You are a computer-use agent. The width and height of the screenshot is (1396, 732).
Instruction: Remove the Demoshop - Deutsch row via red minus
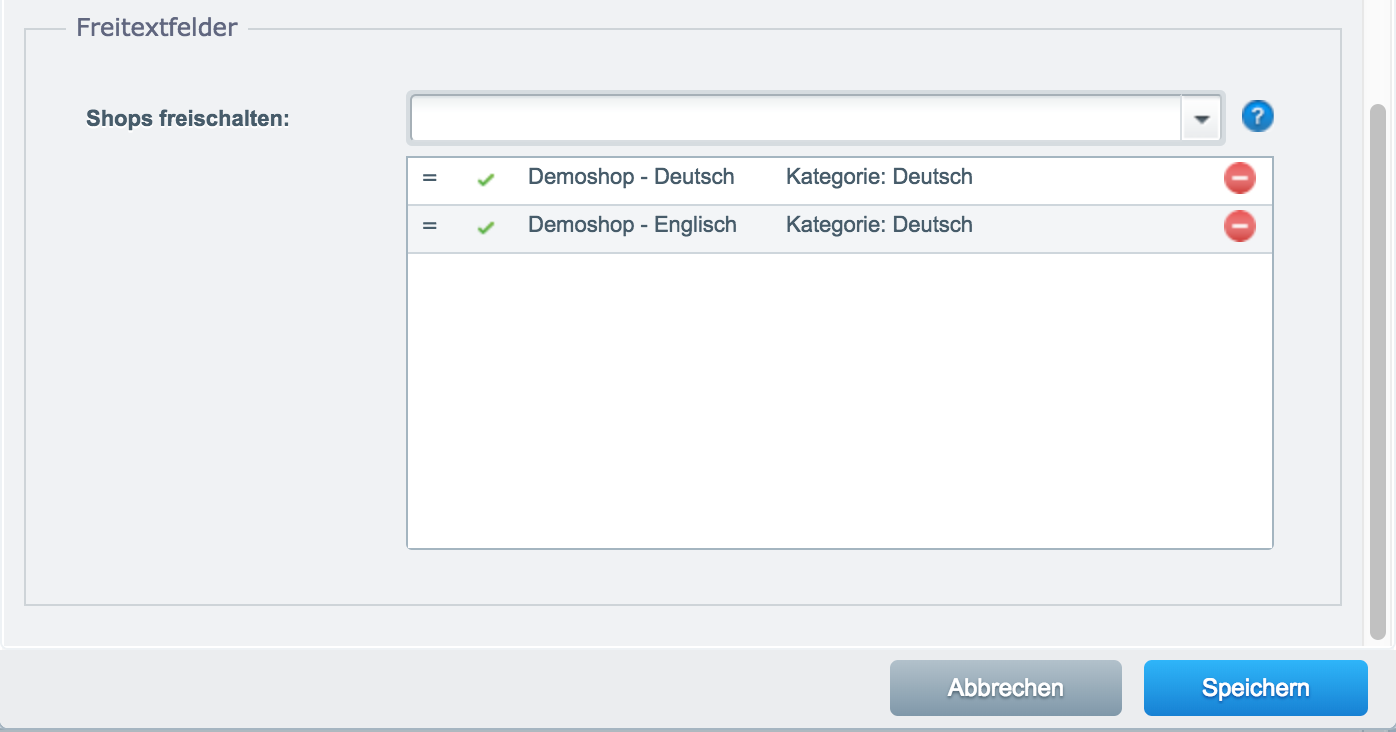coord(1239,179)
